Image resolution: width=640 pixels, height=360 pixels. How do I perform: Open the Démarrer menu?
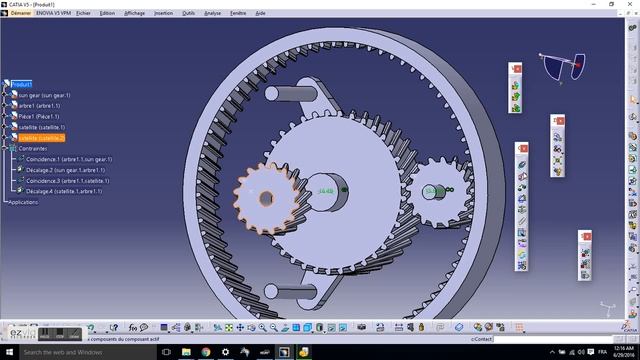20,13
